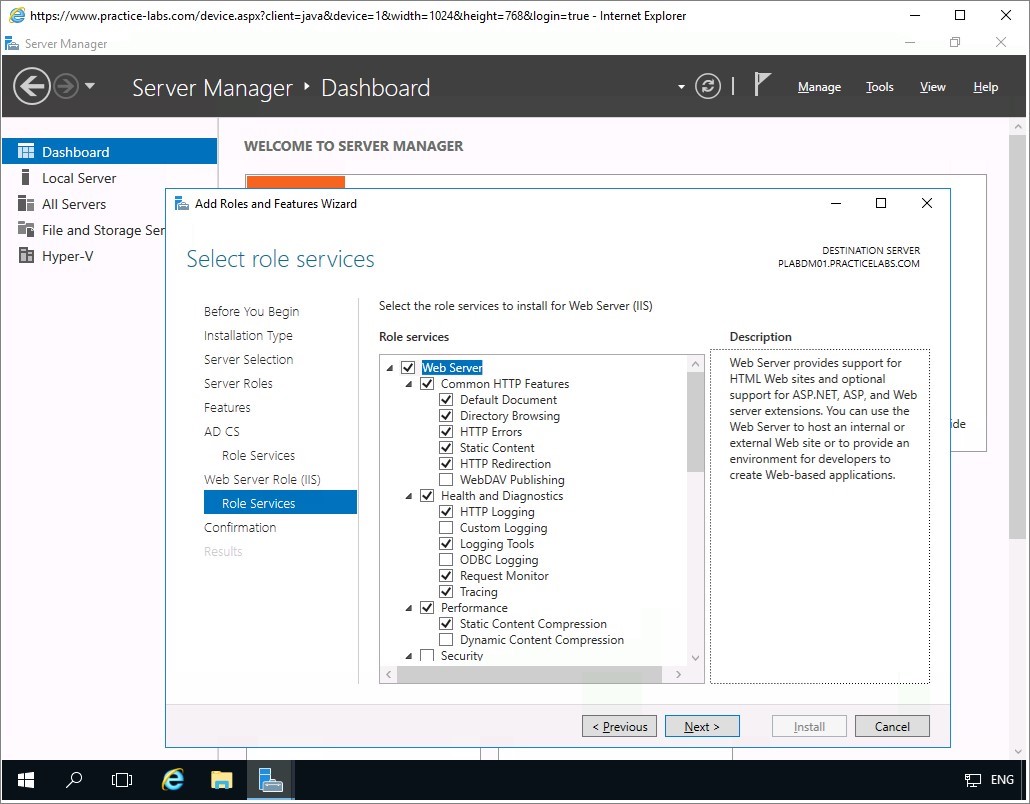The width and height of the screenshot is (1030, 804).
Task: Click the Dashboard icon in sidebar
Action: (x=26, y=152)
